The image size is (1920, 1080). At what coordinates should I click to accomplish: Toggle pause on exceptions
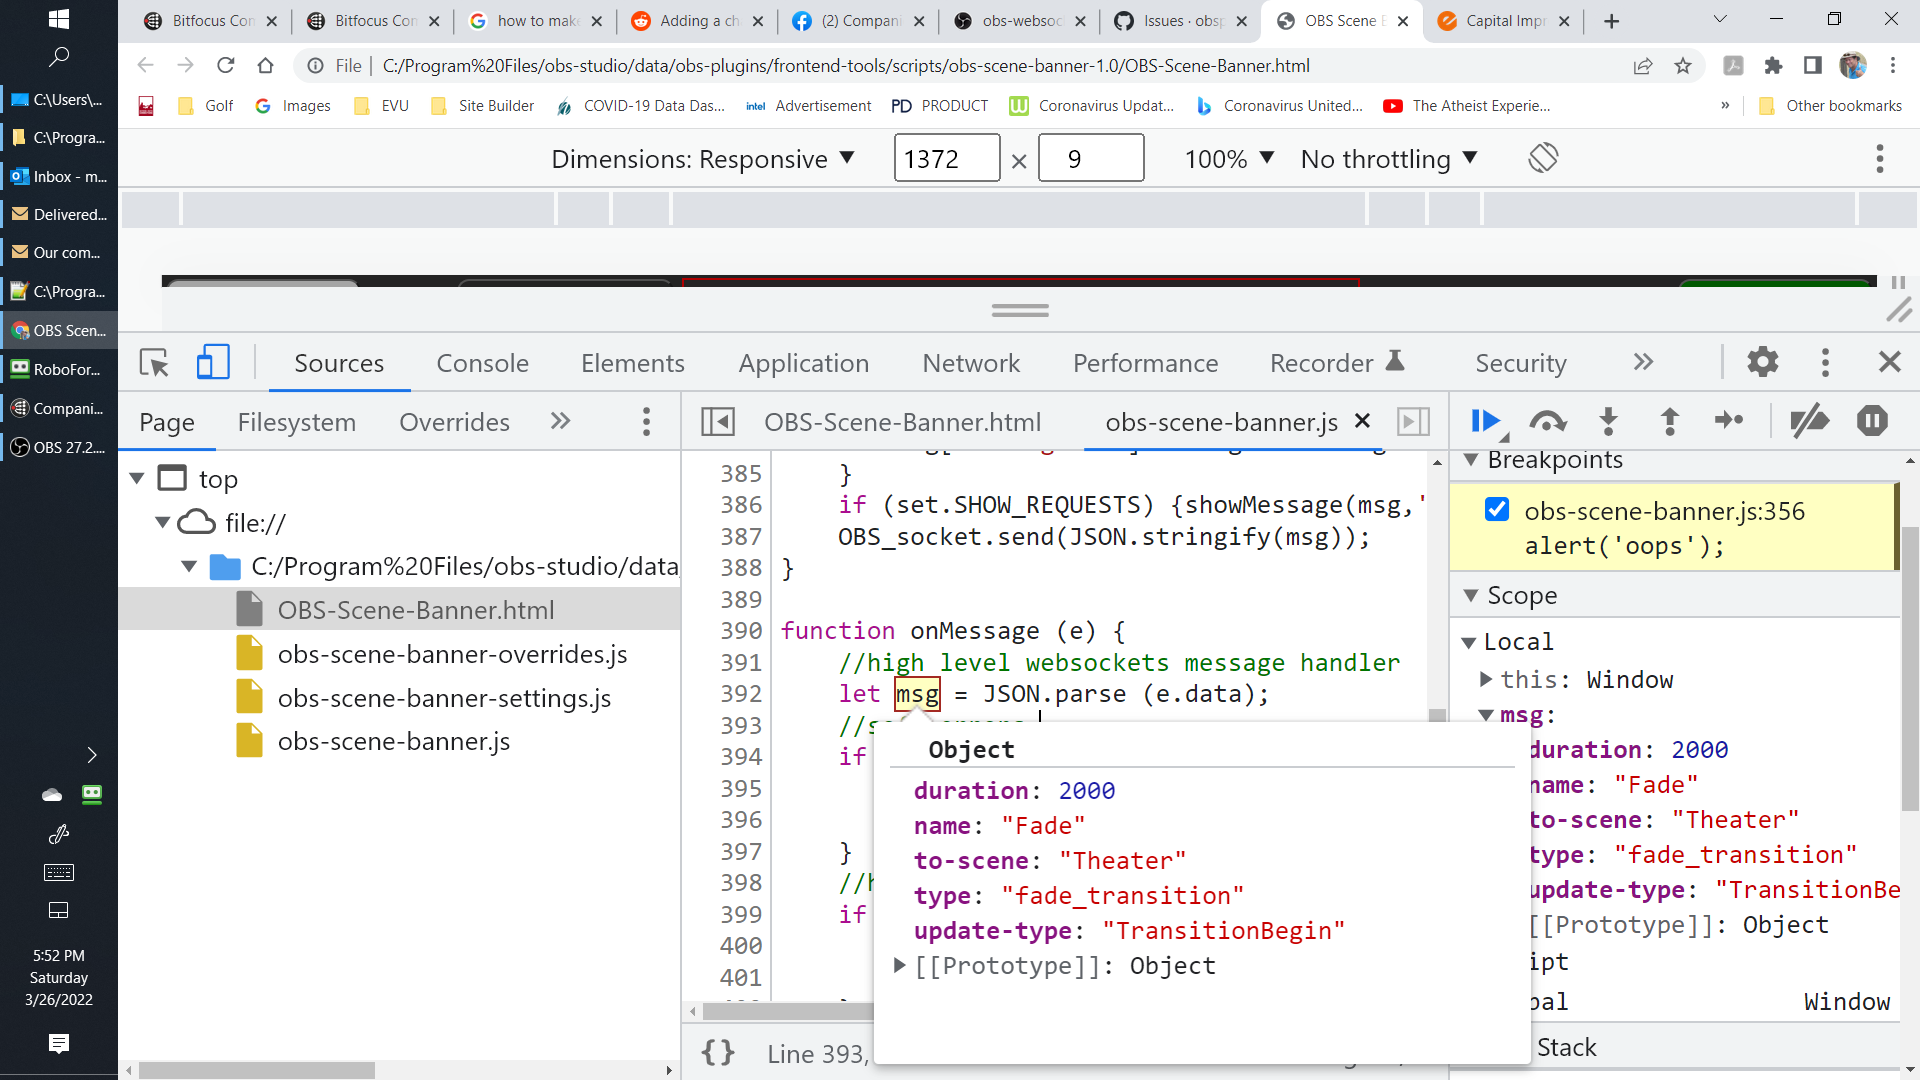pyautogui.click(x=1872, y=421)
